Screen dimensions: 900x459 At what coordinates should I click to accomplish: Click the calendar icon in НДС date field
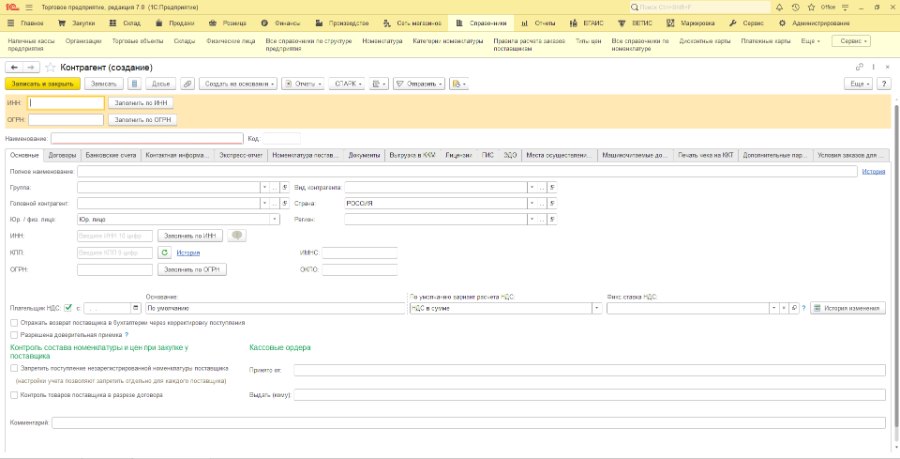135,309
